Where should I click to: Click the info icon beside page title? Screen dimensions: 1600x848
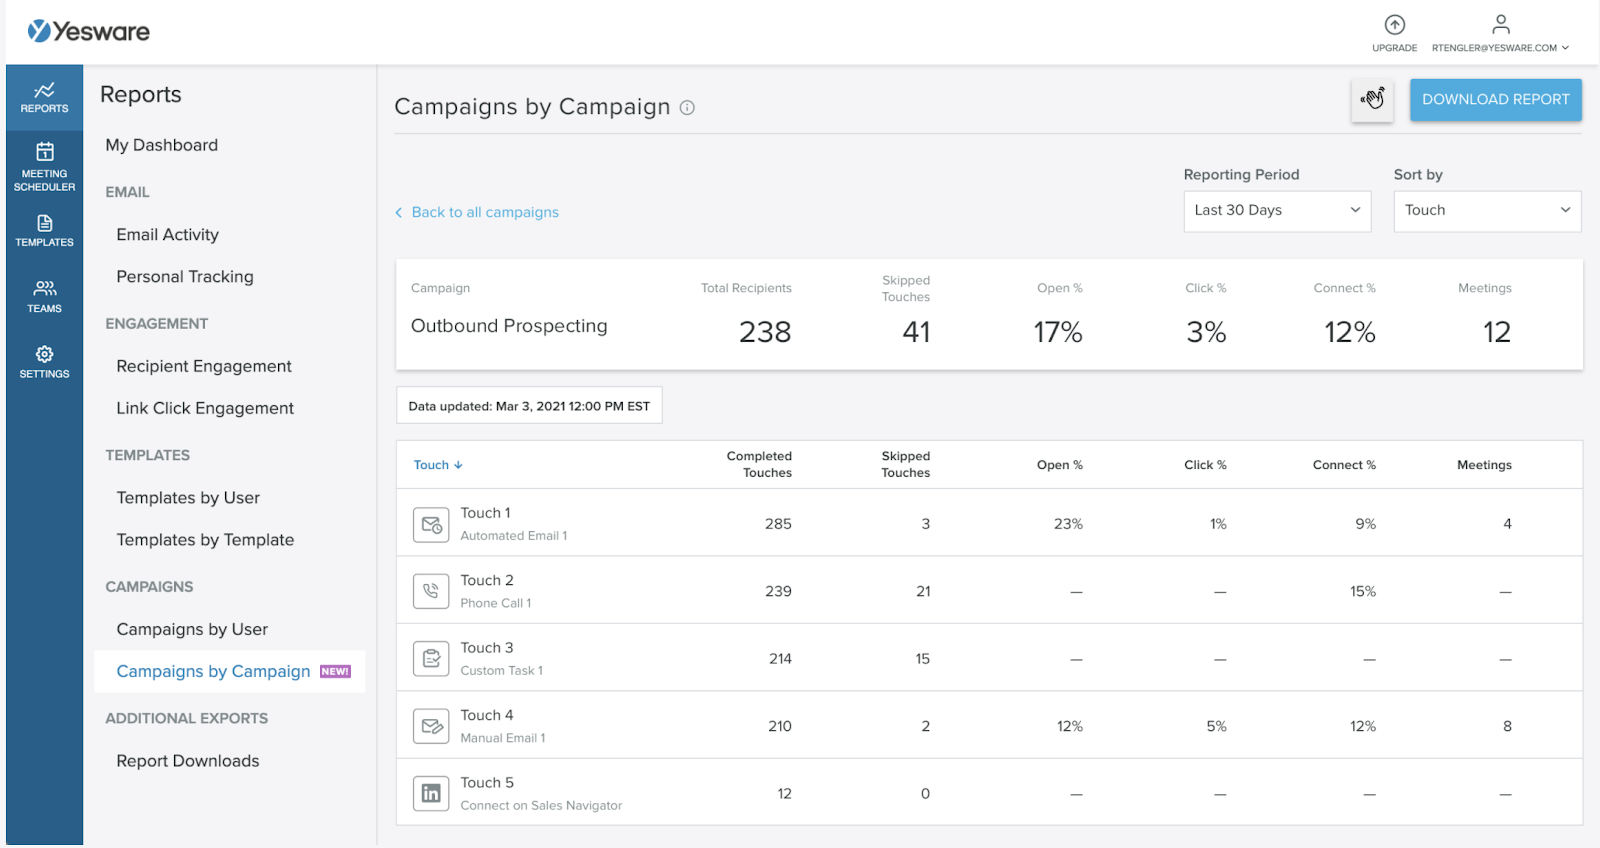click(x=687, y=108)
